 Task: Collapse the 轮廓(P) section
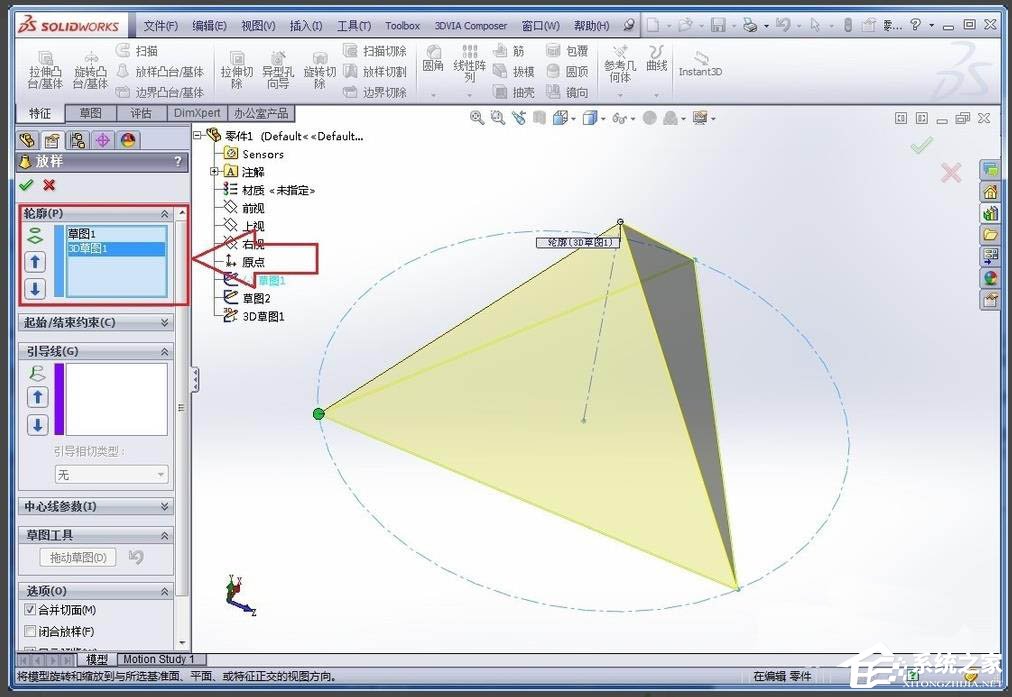click(163, 213)
